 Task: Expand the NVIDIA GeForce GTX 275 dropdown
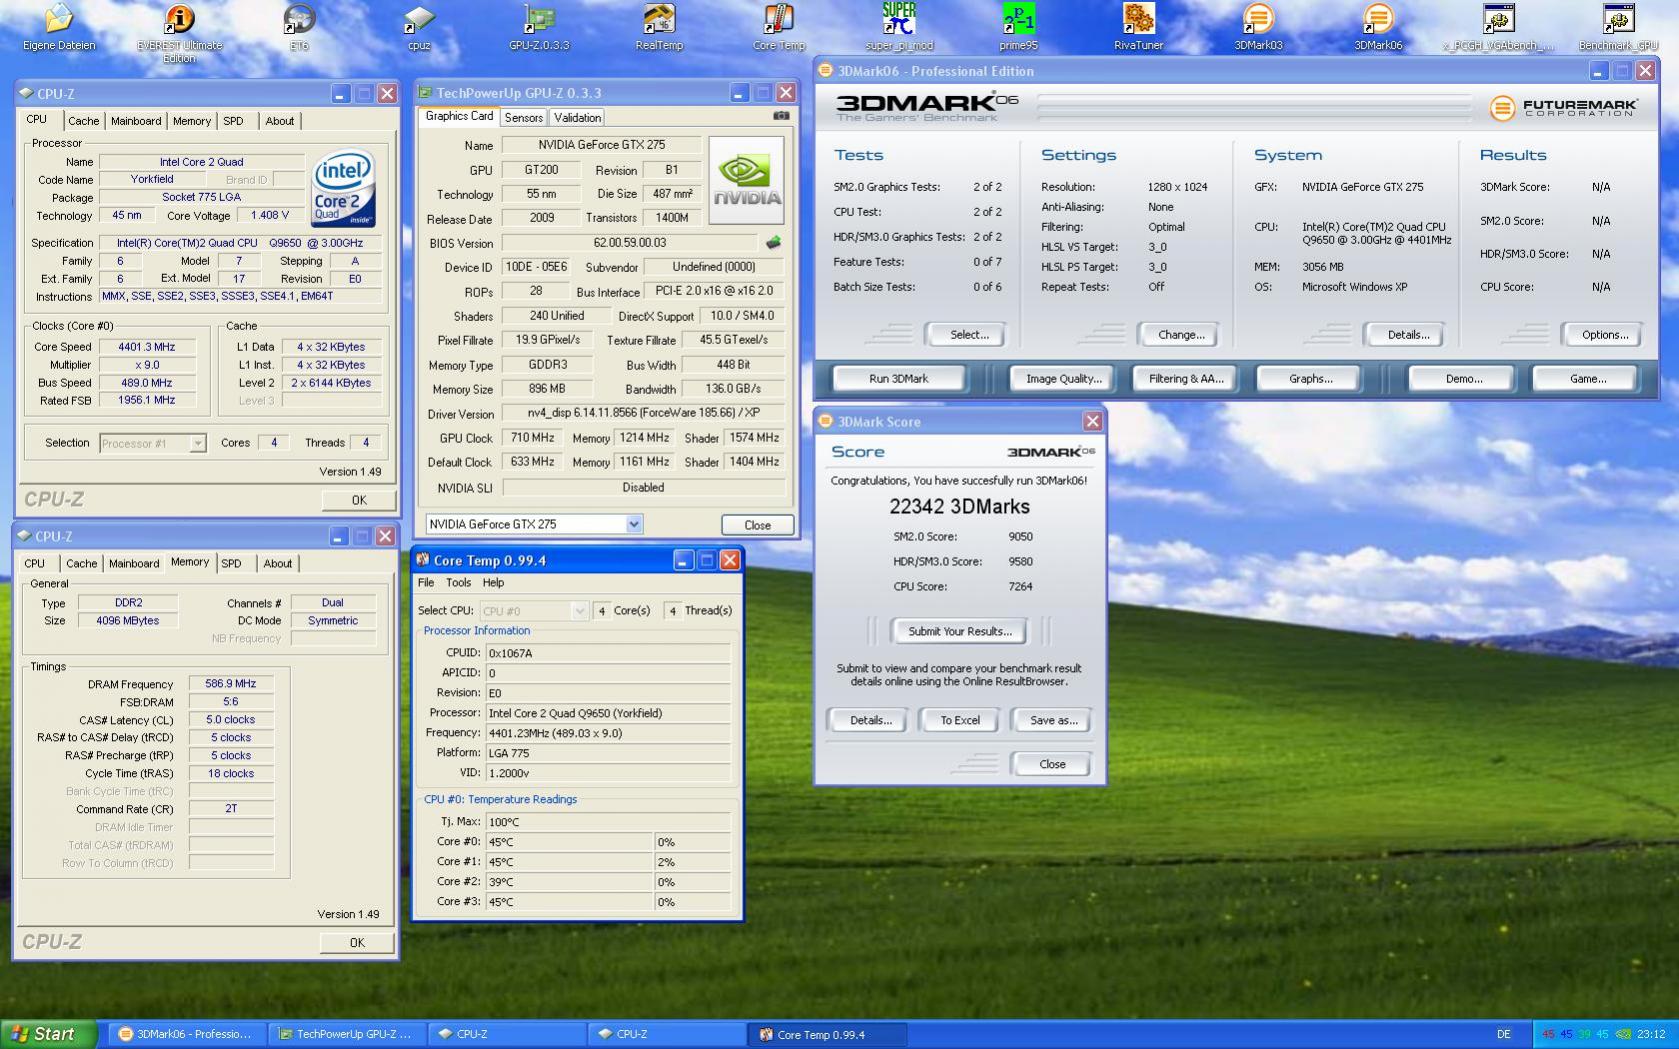[633, 524]
